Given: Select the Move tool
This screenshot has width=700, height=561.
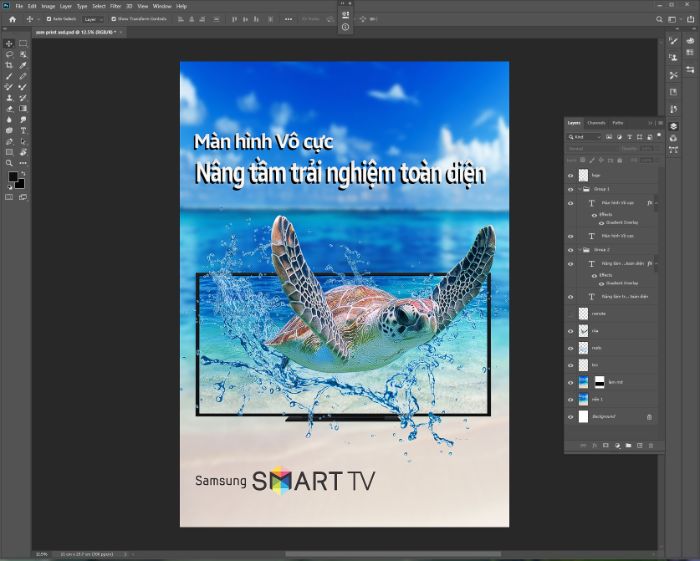Looking at the screenshot, I should point(9,43).
